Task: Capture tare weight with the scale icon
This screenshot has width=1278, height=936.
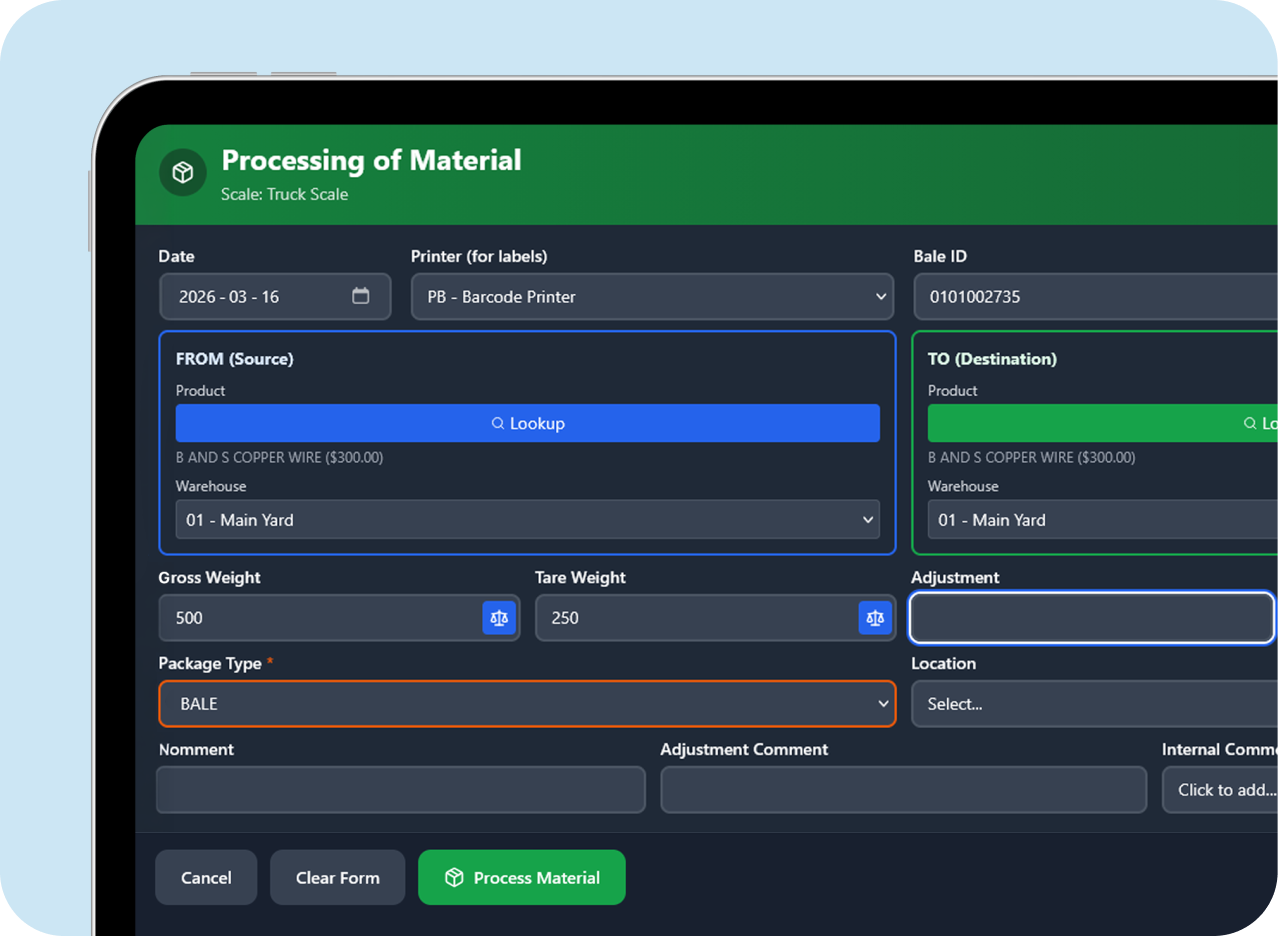Action: (x=875, y=618)
